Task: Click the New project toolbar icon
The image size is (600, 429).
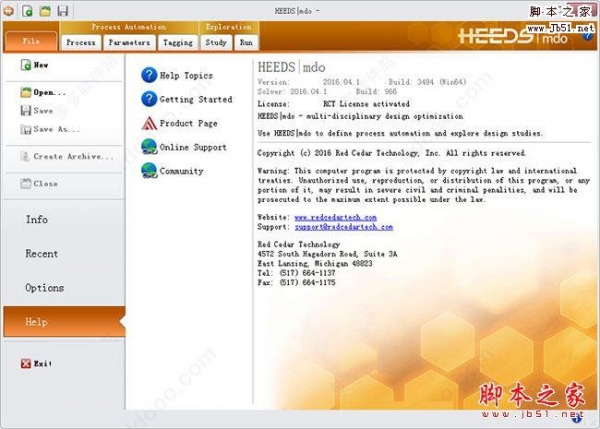Action: tap(27, 11)
